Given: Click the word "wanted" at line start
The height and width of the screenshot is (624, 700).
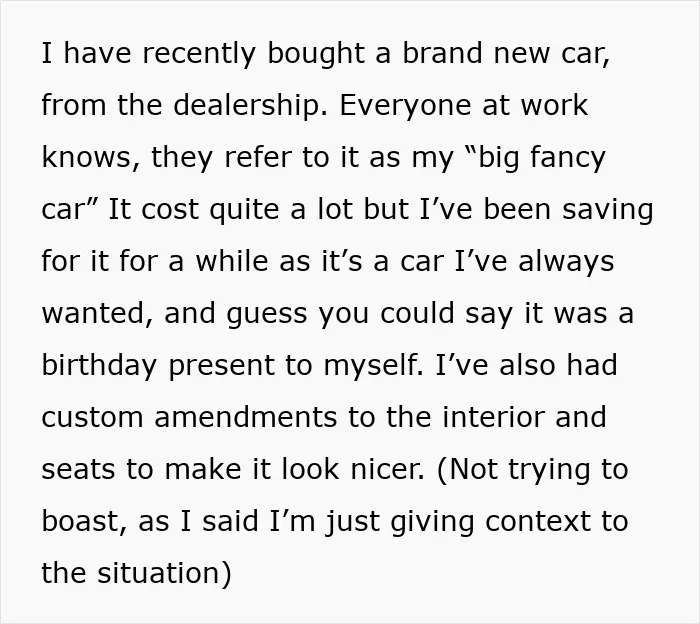Looking at the screenshot, I should (91, 313).
